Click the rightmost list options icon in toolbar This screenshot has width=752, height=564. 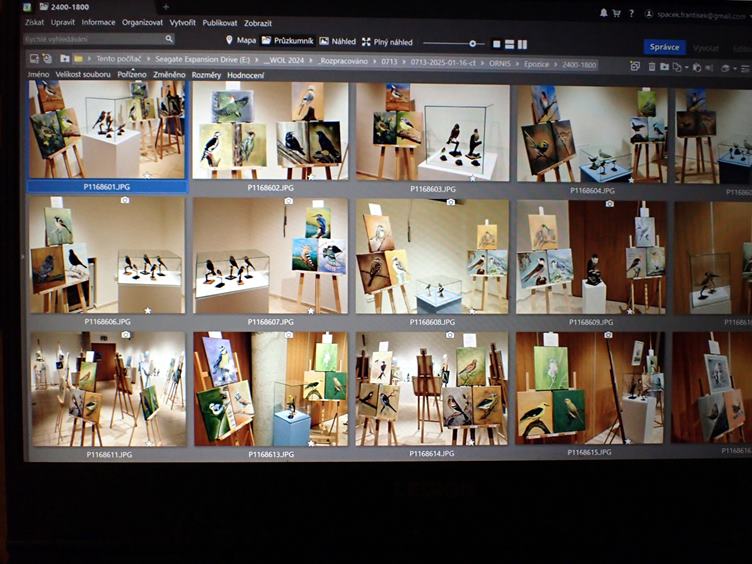[x=746, y=69]
